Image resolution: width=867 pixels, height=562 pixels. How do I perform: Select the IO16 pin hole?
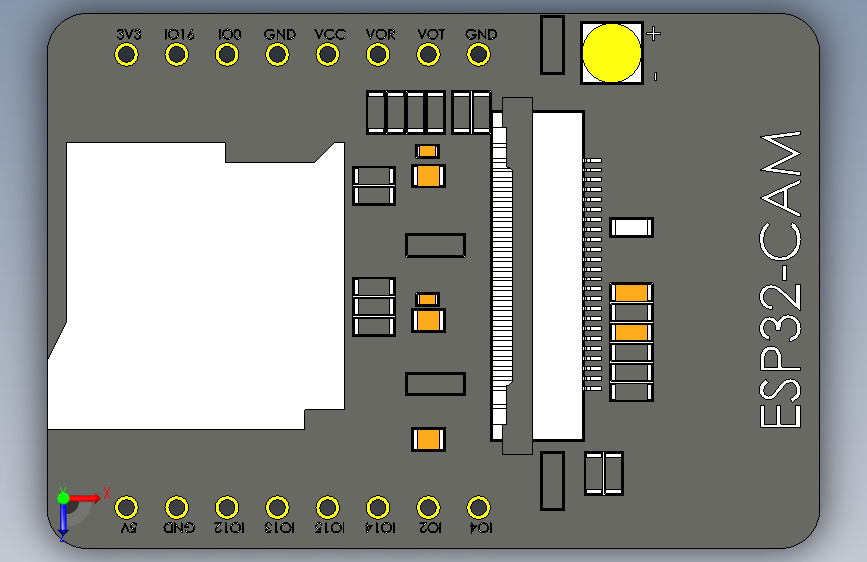coord(177,55)
